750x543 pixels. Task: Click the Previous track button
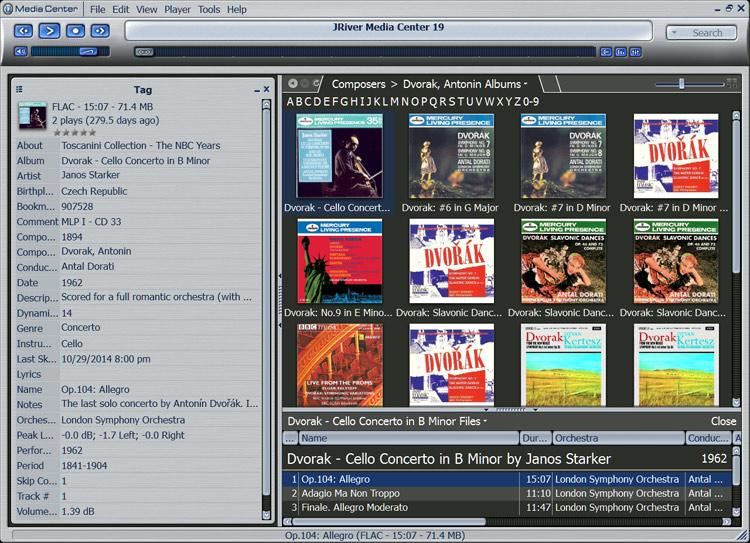(x=23, y=31)
